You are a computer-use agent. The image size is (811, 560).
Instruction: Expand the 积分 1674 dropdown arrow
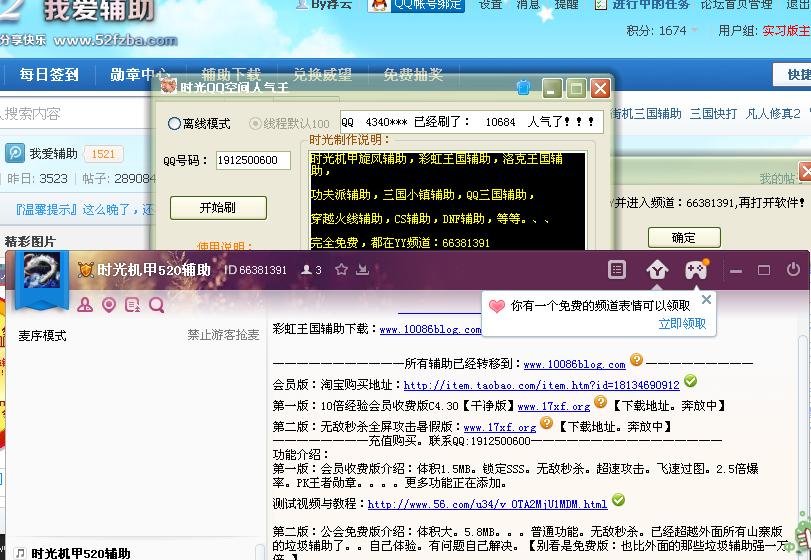(x=695, y=31)
